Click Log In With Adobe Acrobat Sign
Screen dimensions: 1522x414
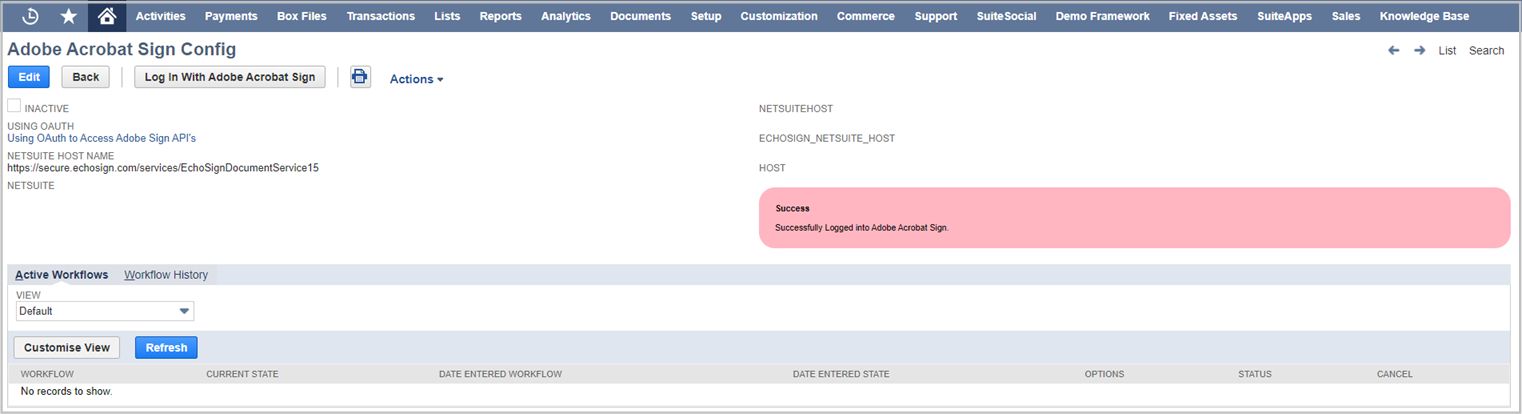click(230, 77)
